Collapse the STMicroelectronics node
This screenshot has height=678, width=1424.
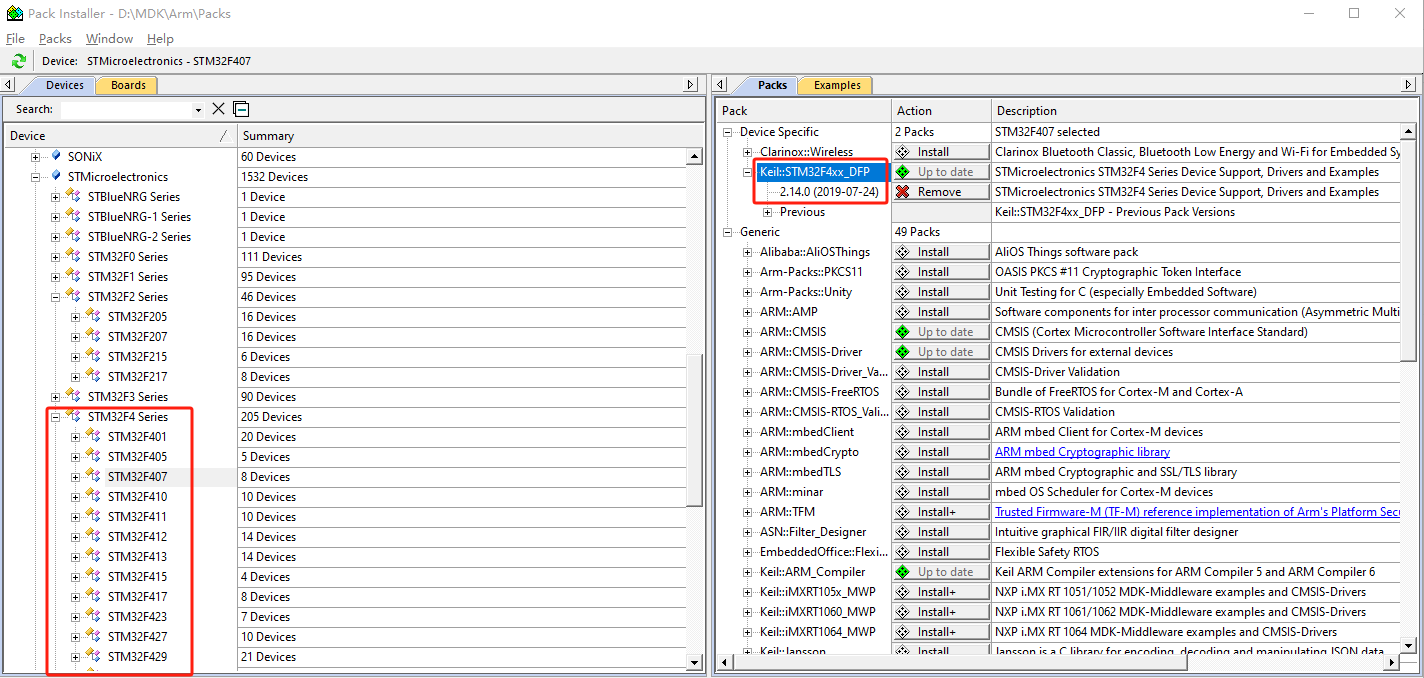click(35, 177)
